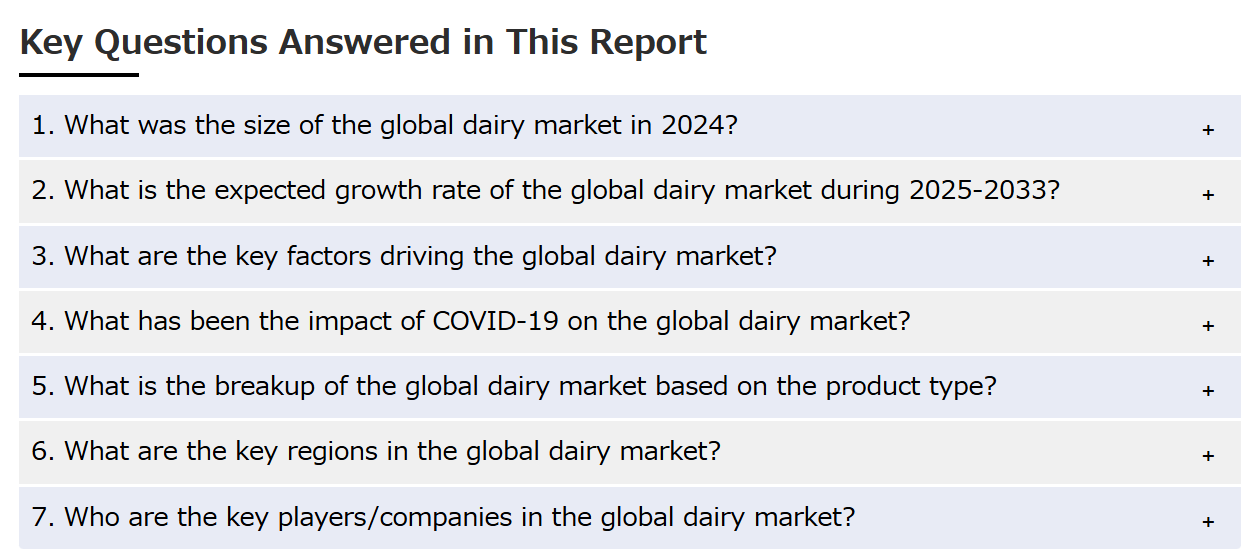Open 'breakup based on the product type' question
The height and width of the screenshot is (555, 1248).
pyautogui.click(x=514, y=386)
